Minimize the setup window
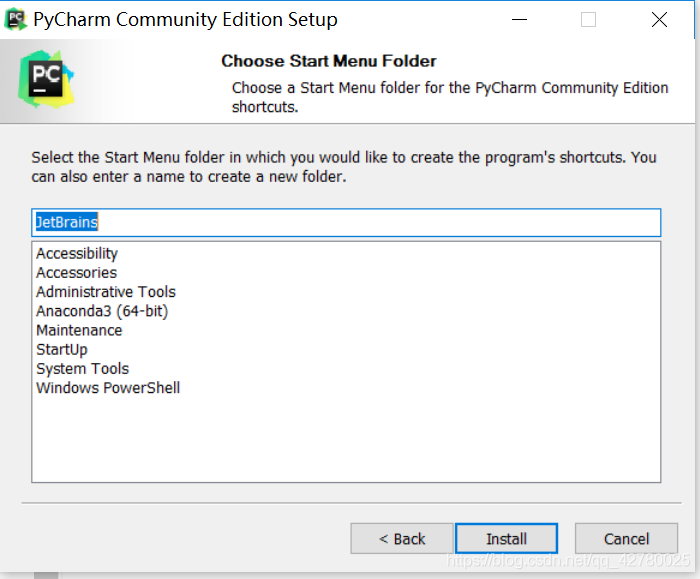The image size is (700, 579). click(519, 20)
